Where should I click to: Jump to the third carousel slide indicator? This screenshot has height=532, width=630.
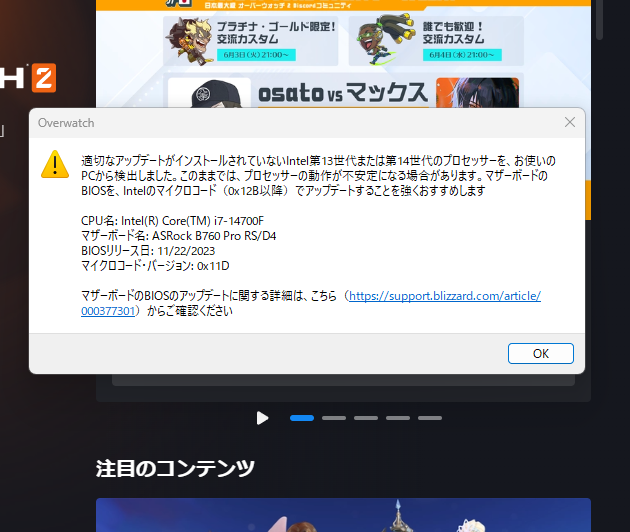(366, 418)
